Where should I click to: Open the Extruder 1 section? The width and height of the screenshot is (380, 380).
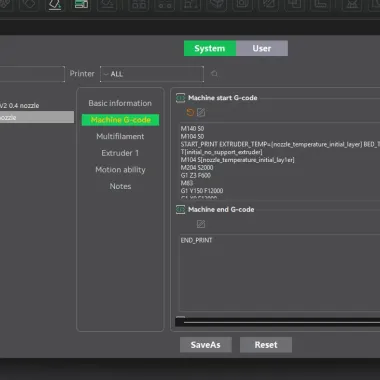click(120, 153)
